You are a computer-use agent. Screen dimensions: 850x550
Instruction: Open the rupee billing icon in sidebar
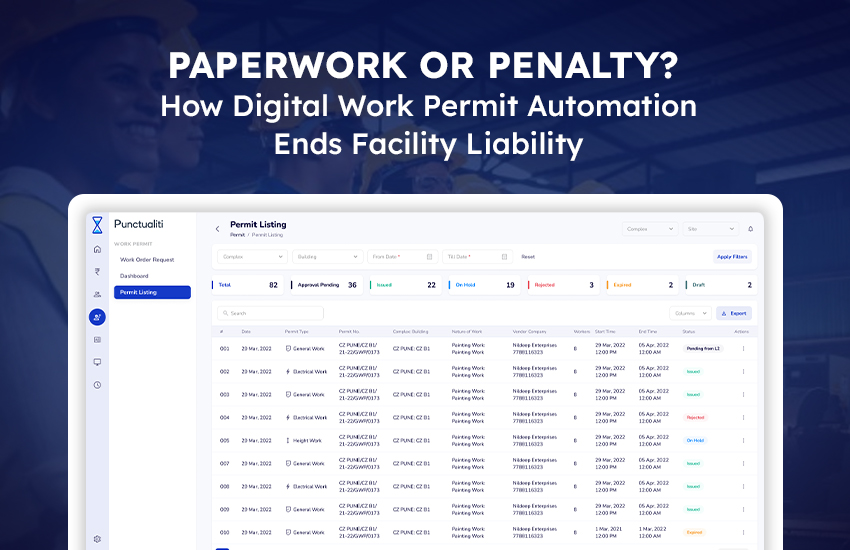(98, 271)
